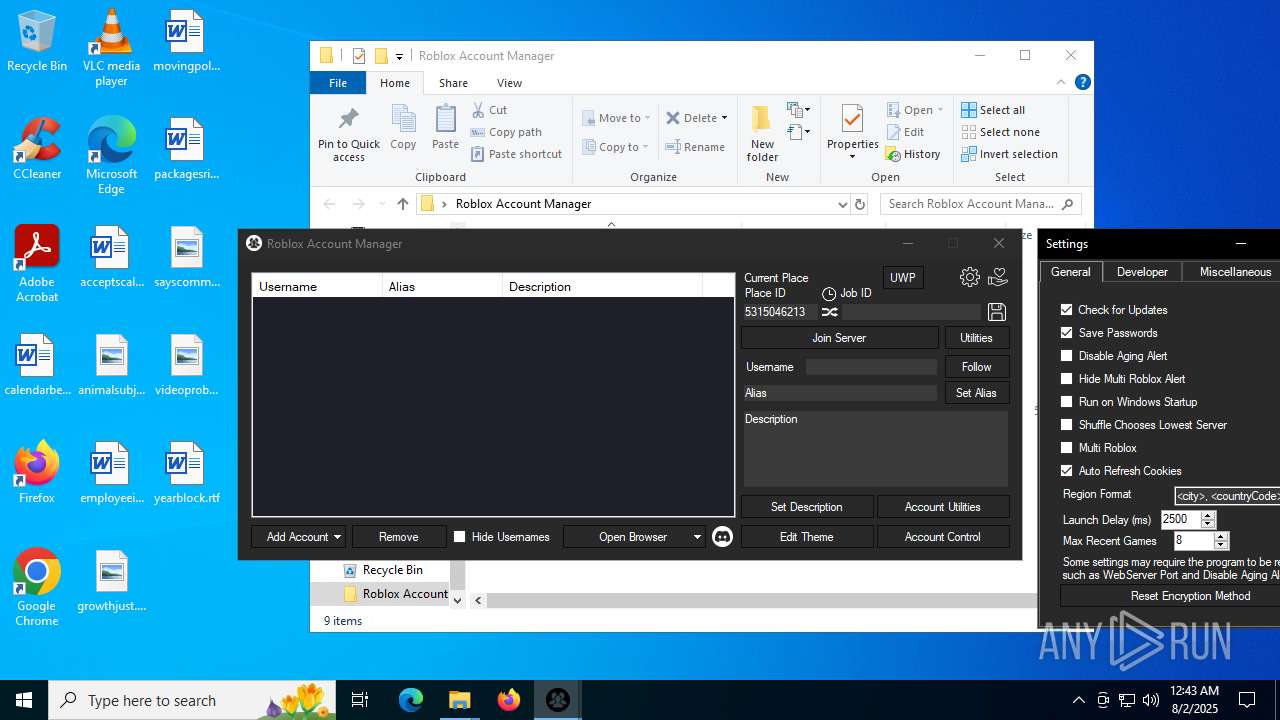Viewport: 1280px width, 720px height.
Task: Click Reset Encryption Method button
Action: pyautogui.click(x=1170, y=596)
